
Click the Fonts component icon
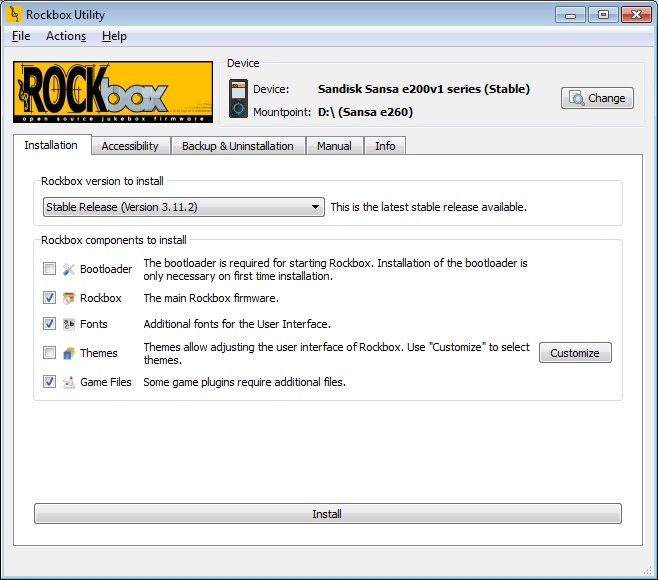point(68,324)
